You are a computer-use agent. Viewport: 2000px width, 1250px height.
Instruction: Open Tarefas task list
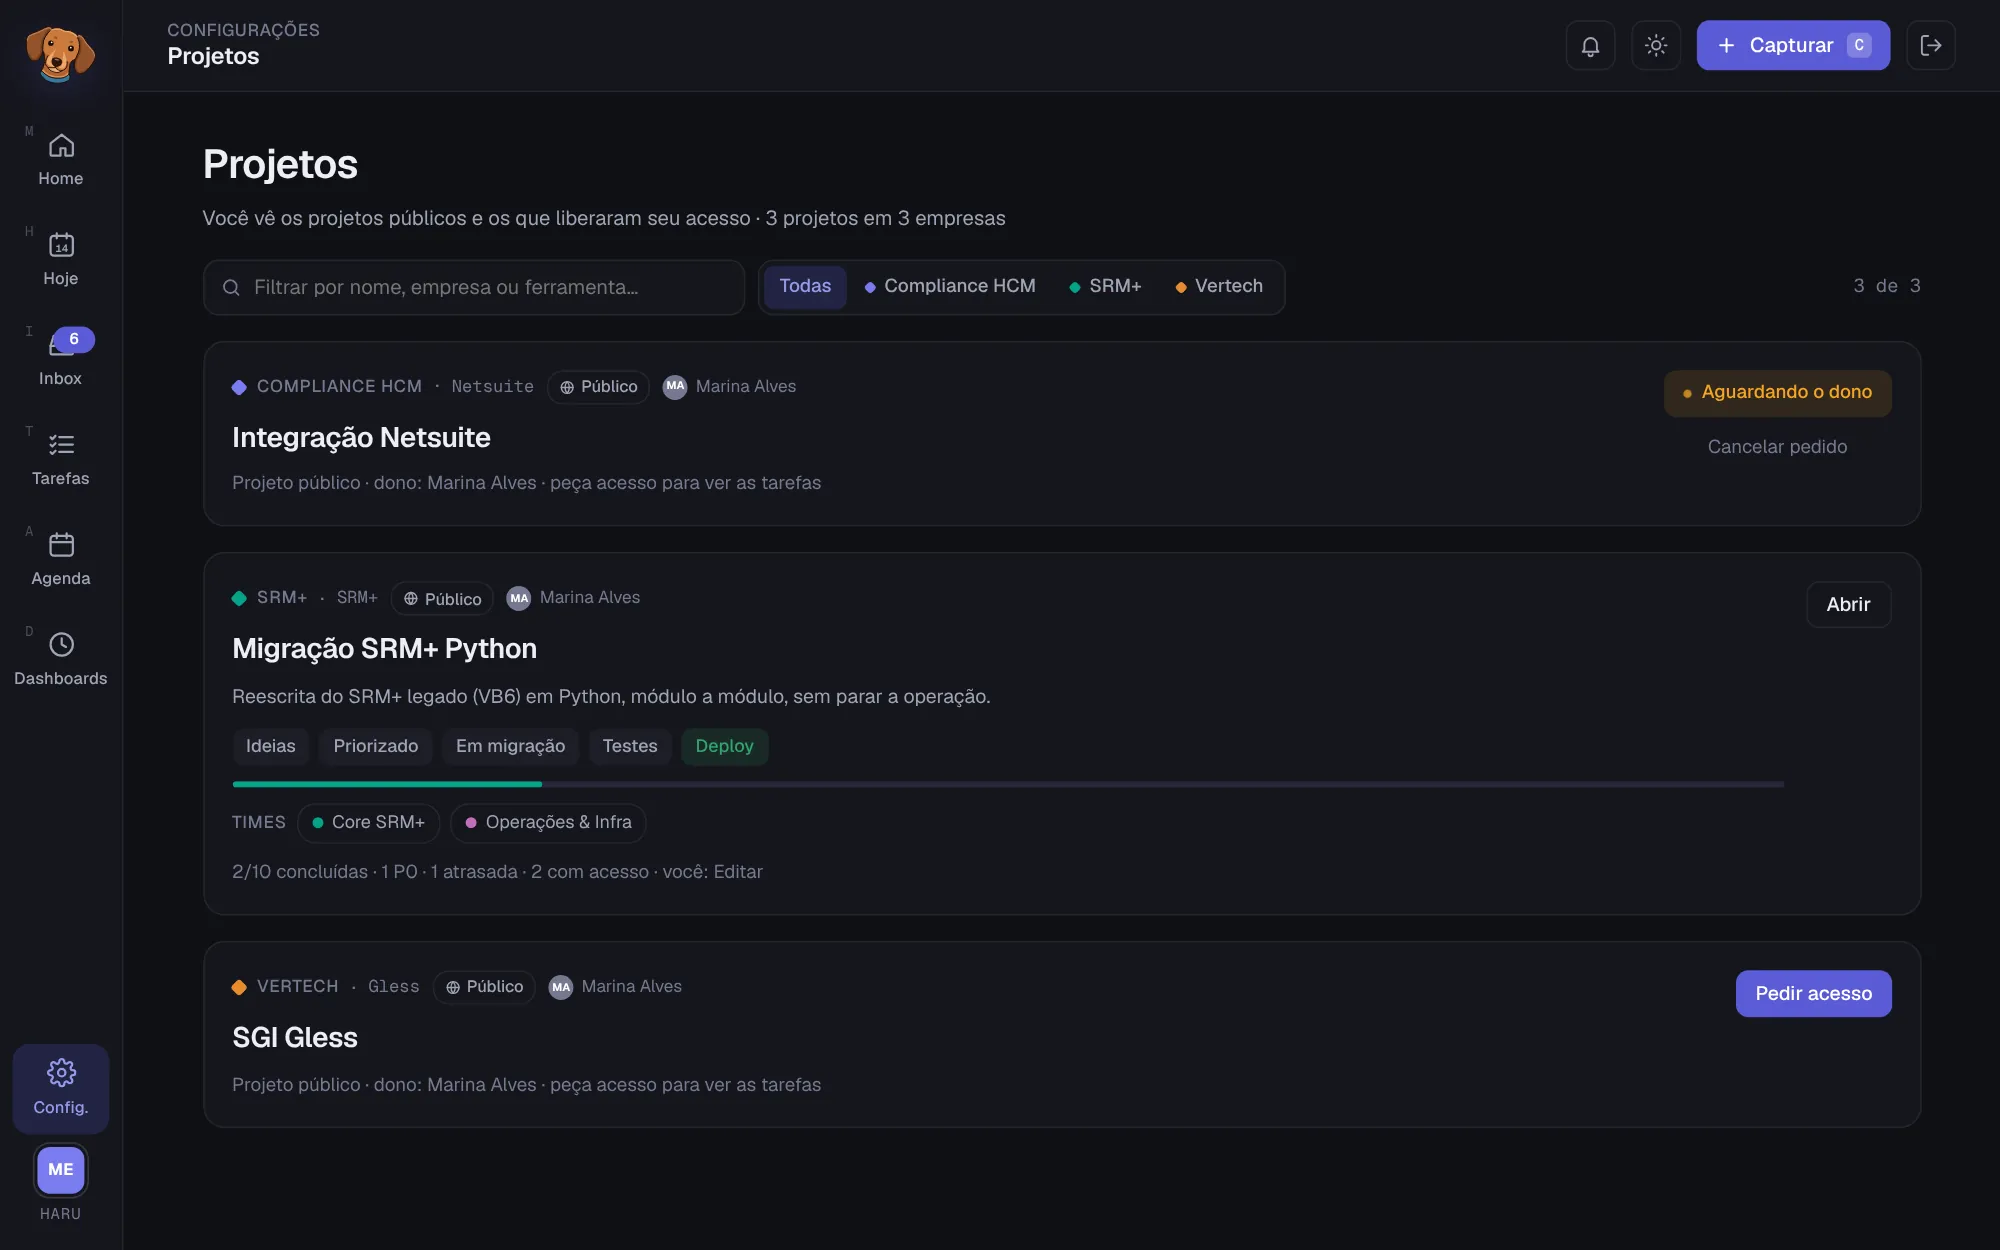[x=61, y=460]
